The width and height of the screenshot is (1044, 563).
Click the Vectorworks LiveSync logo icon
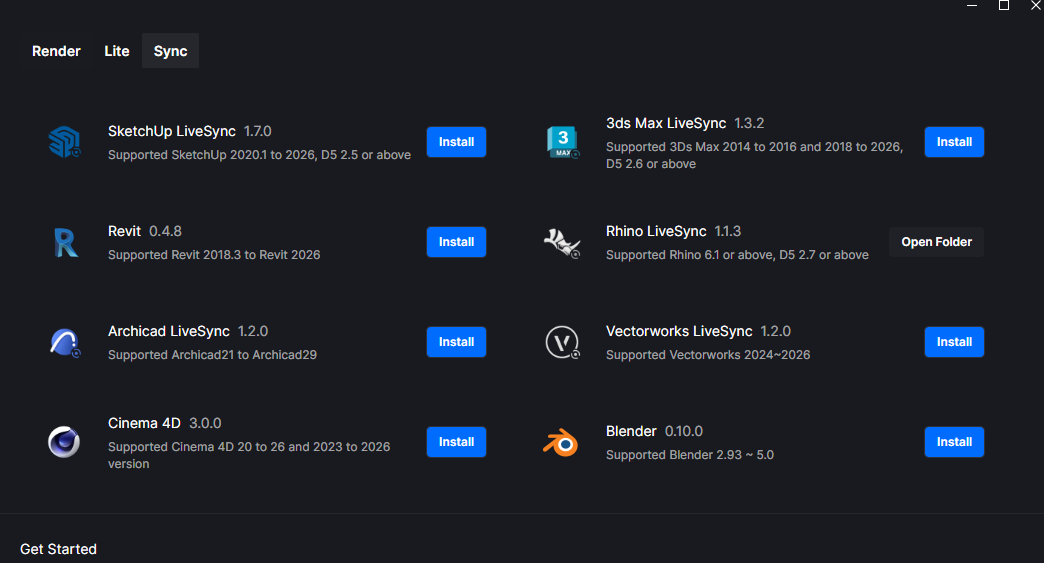point(562,342)
